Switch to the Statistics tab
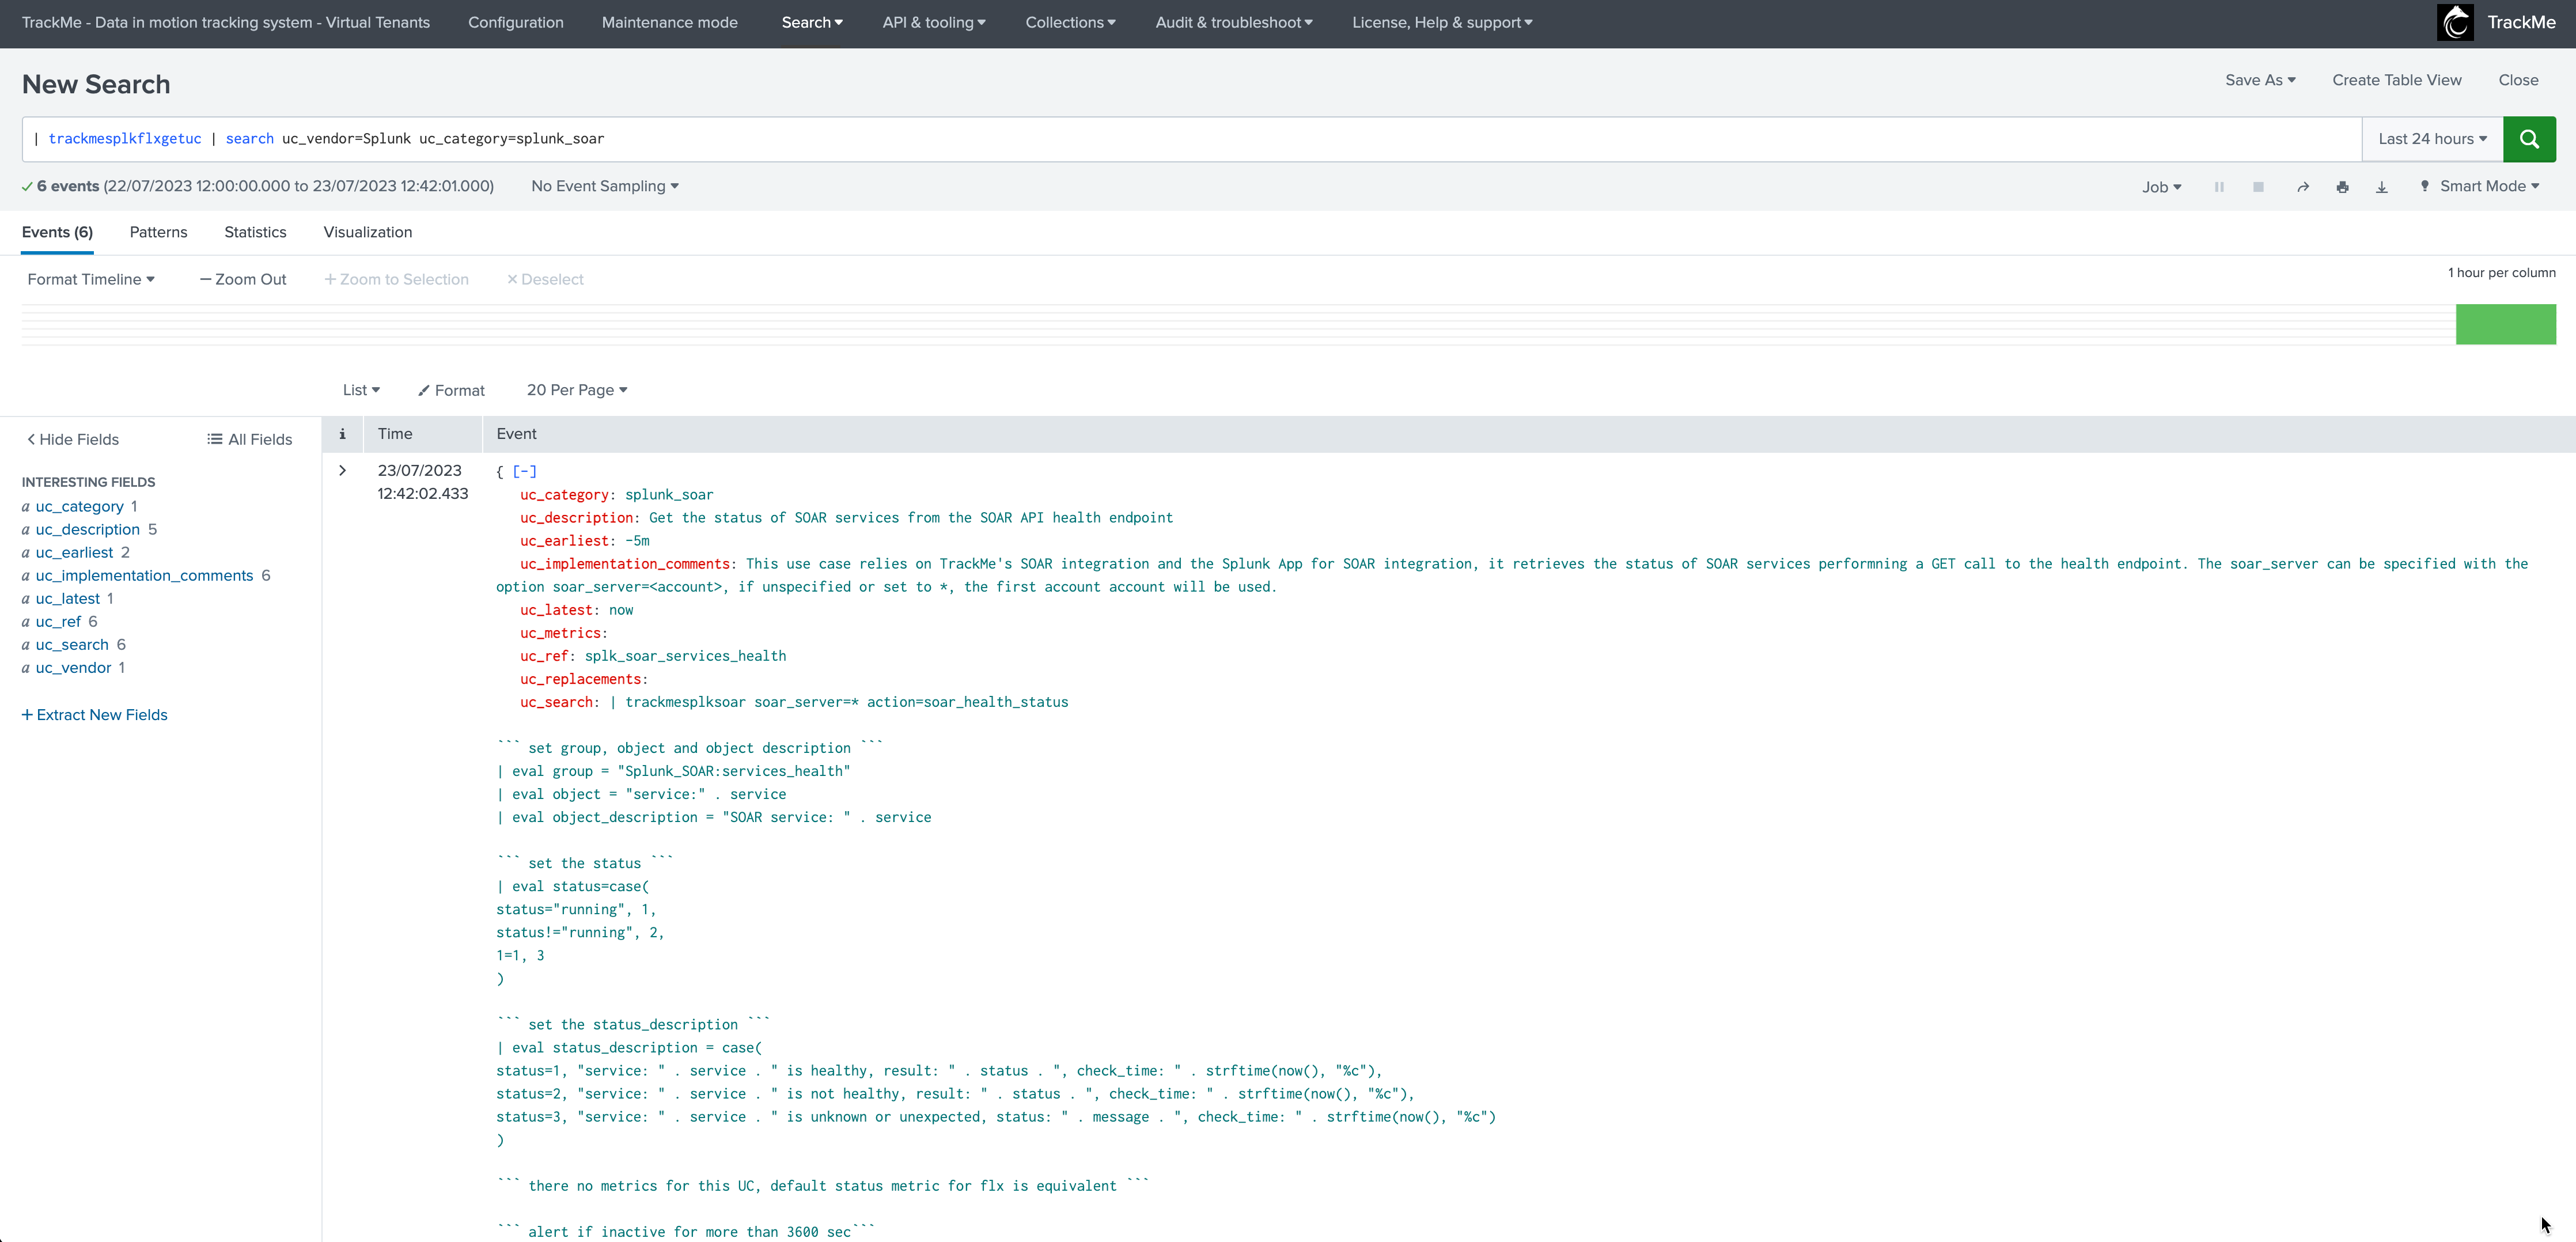Screen dimensions: 2576x1242 [255, 232]
